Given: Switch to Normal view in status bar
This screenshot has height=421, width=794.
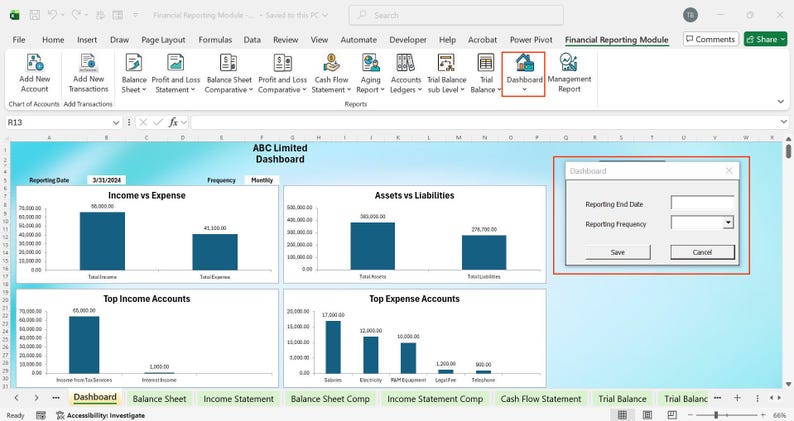Looking at the screenshot, I should [622, 415].
